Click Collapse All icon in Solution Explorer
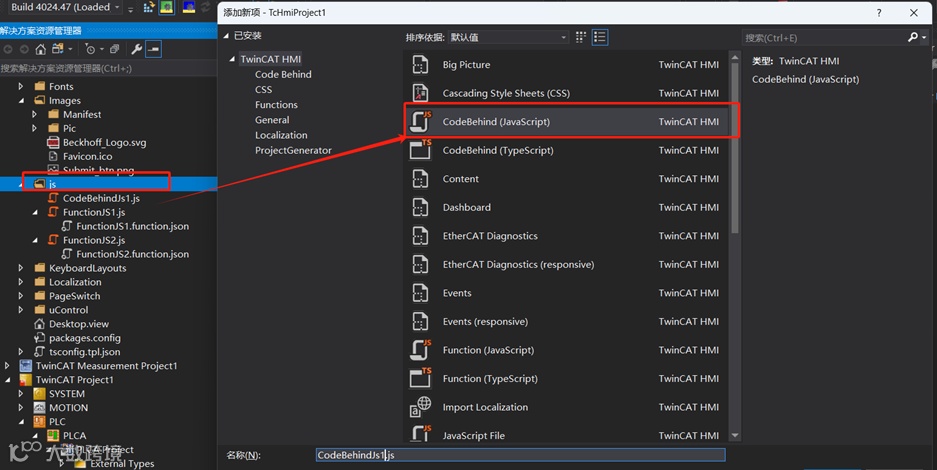The image size is (937, 470). pyautogui.click(x=115, y=49)
